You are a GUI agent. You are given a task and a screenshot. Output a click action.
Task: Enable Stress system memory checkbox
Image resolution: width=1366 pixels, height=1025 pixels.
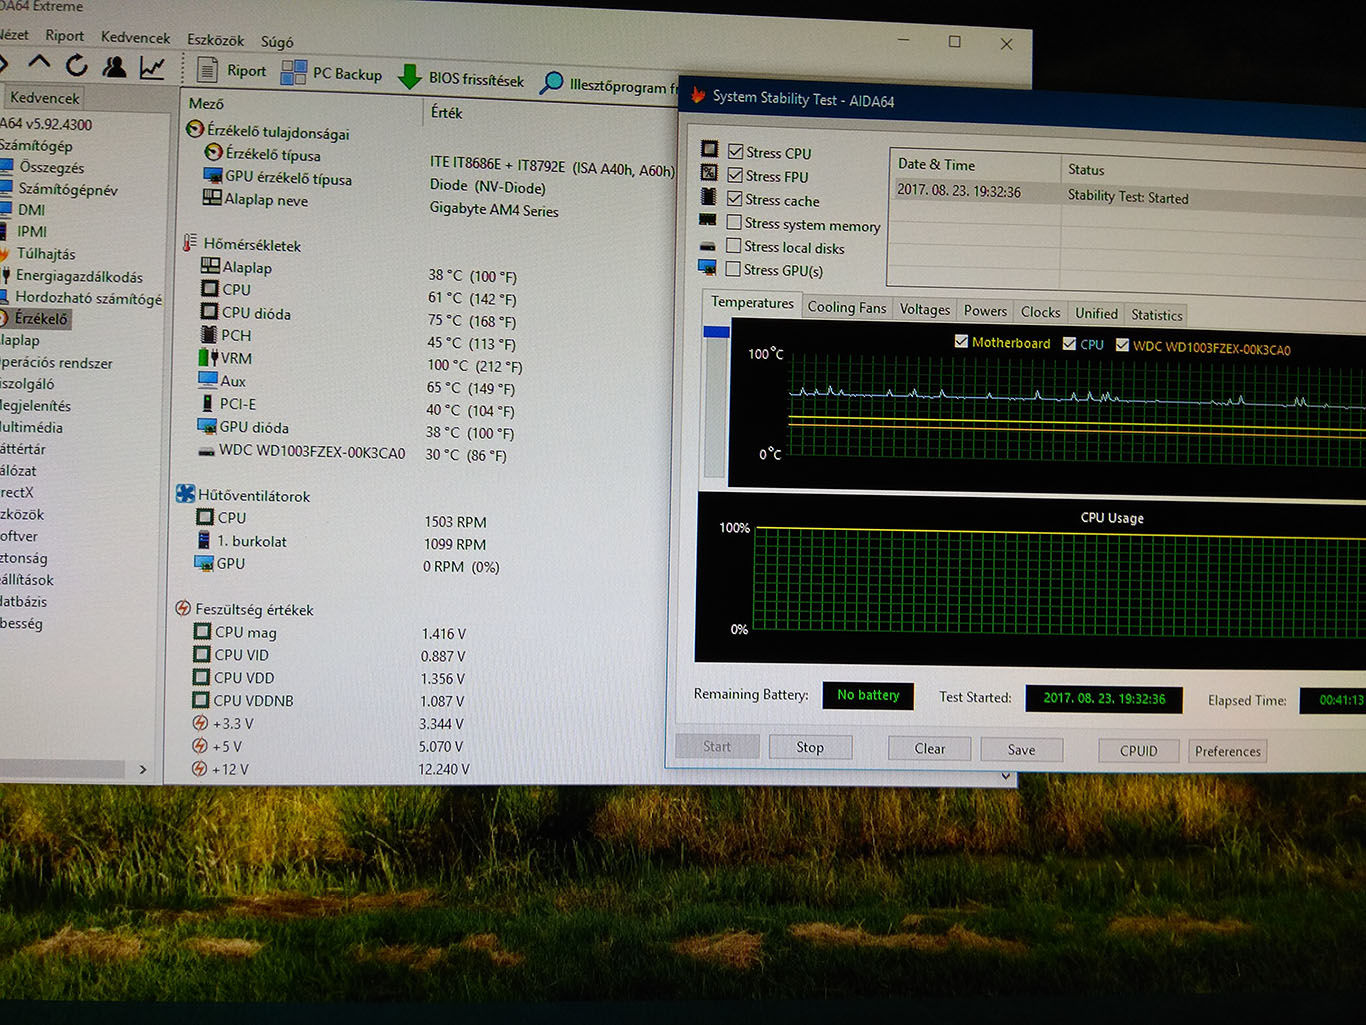[734, 222]
